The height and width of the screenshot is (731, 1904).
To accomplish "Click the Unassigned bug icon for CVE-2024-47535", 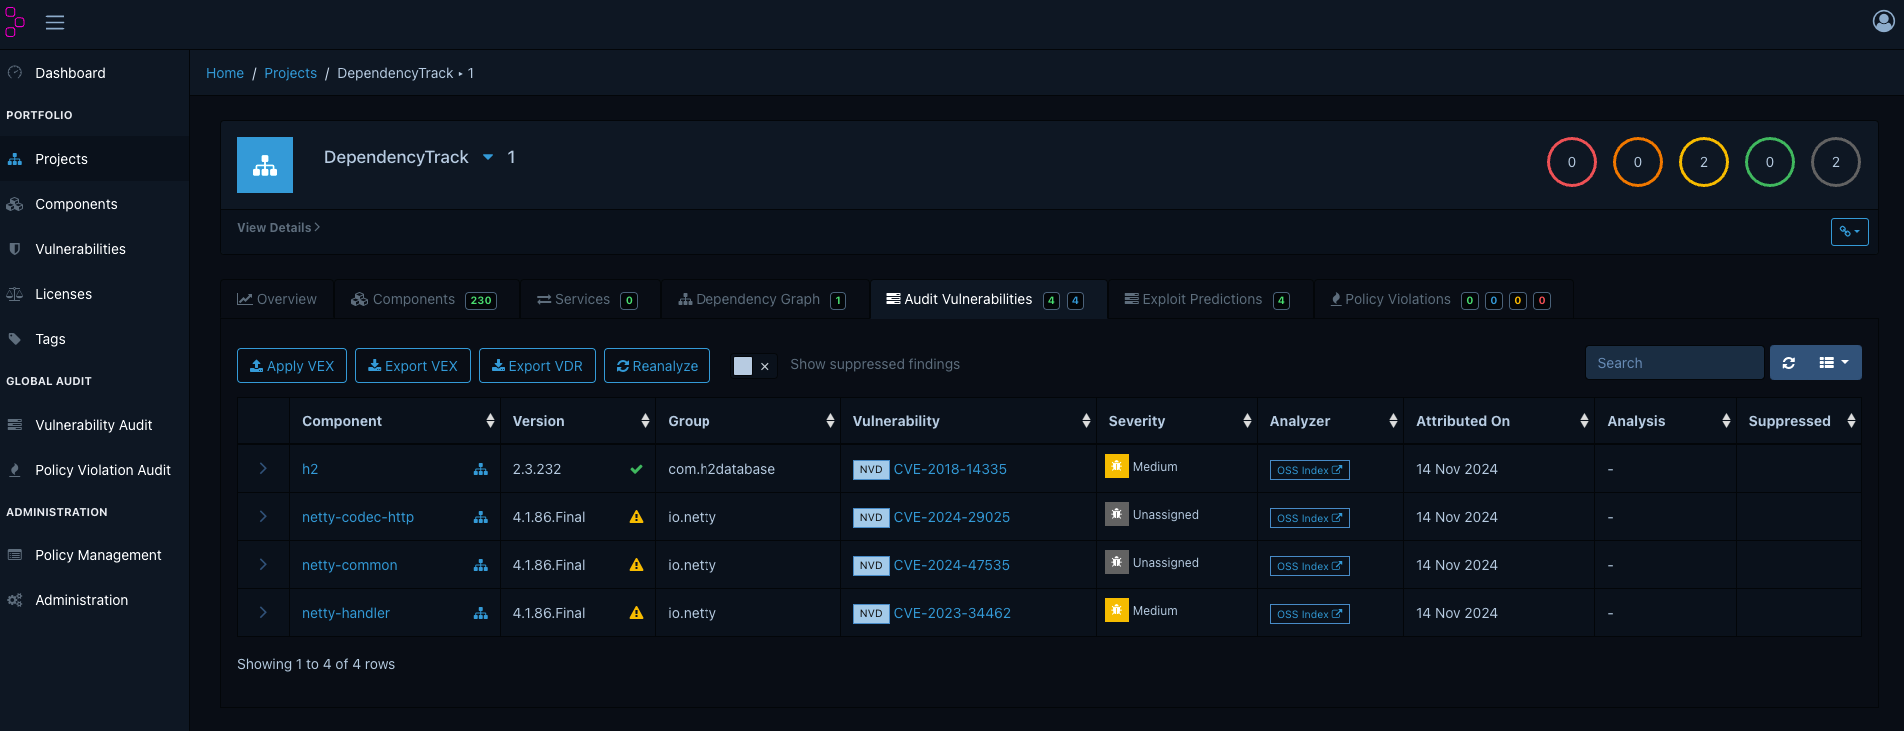I will 1116,562.
